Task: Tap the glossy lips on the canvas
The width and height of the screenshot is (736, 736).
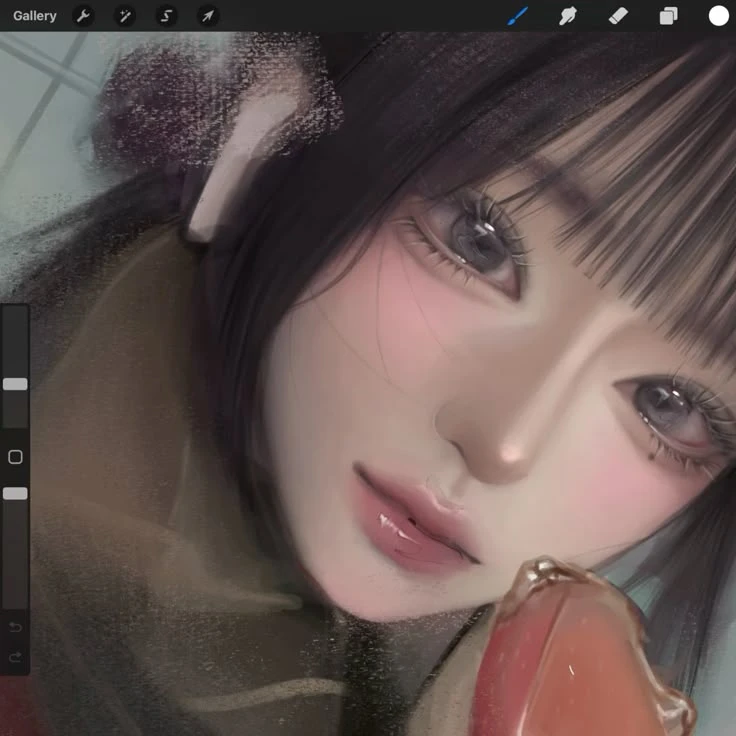Action: coord(415,525)
